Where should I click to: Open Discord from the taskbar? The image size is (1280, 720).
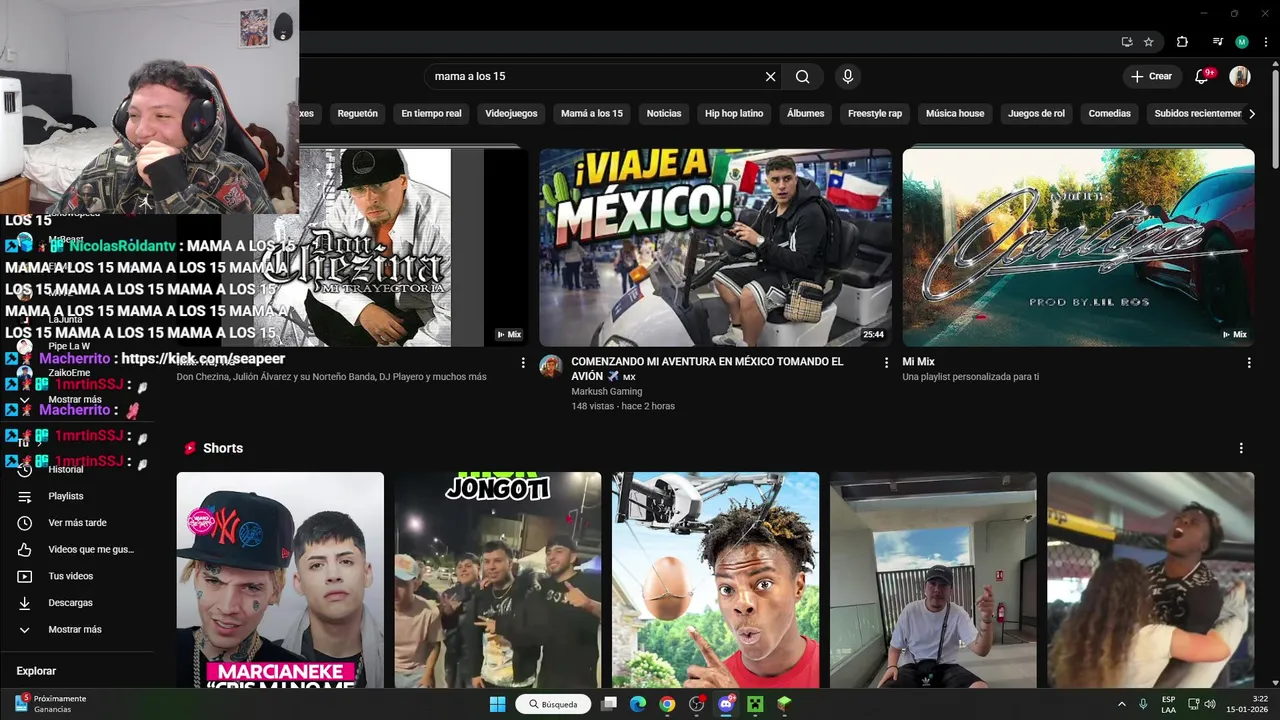click(x=726, y=704)
